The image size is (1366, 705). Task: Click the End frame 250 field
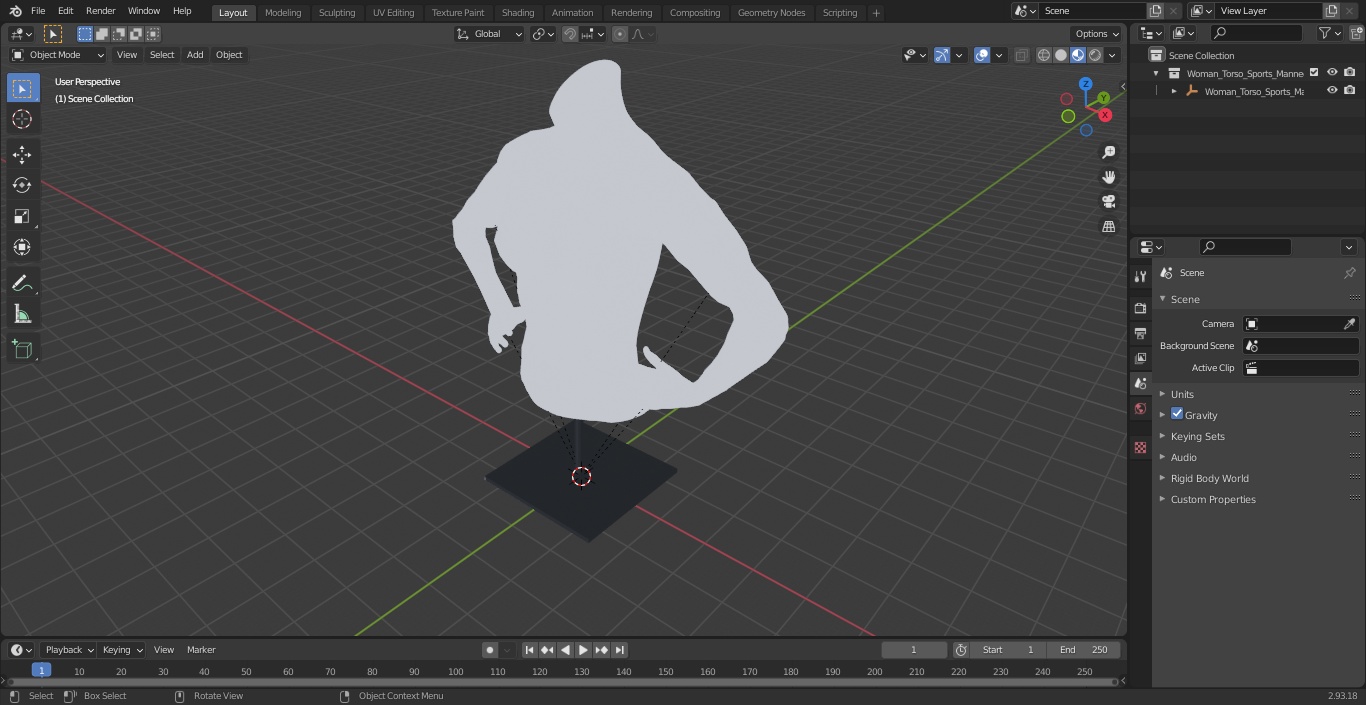pos(1084,650)
